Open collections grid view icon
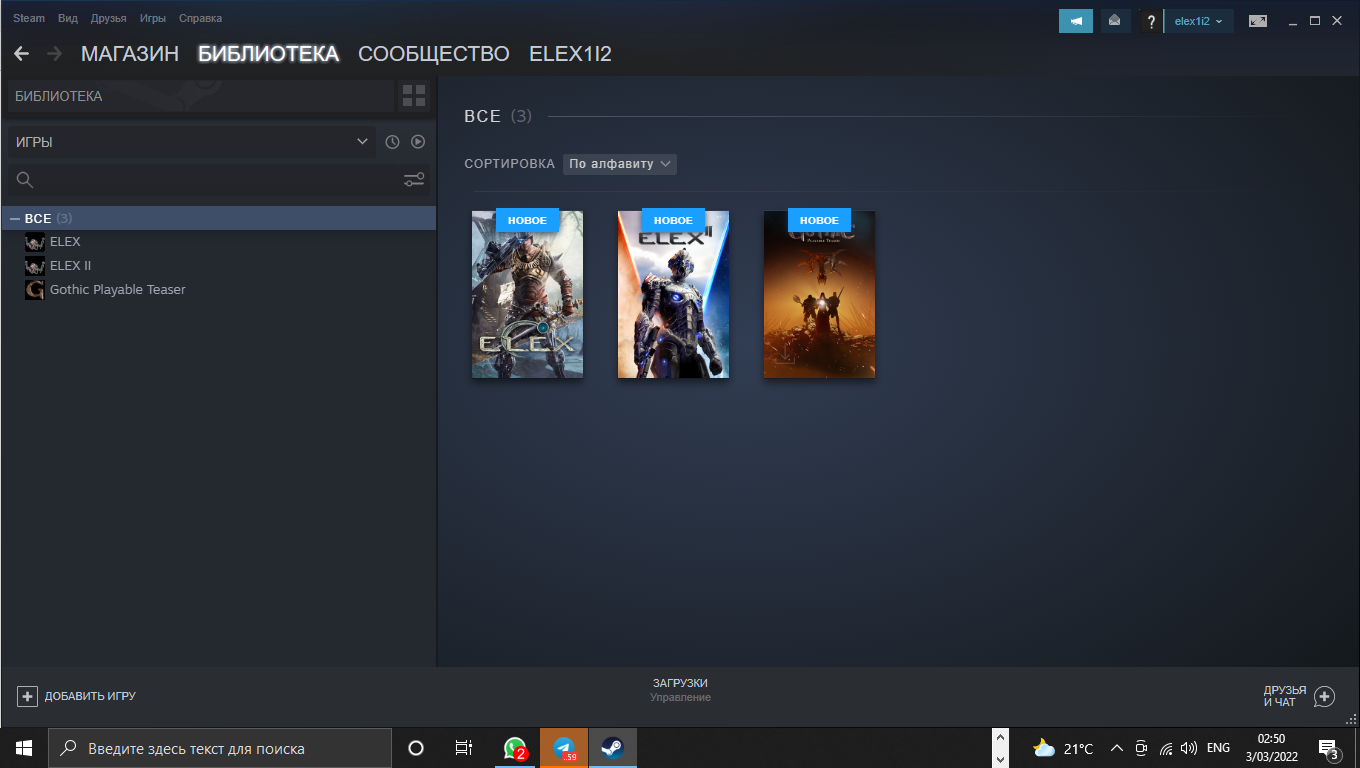Viewport: 1360px width, 768px height. (414, 96)
